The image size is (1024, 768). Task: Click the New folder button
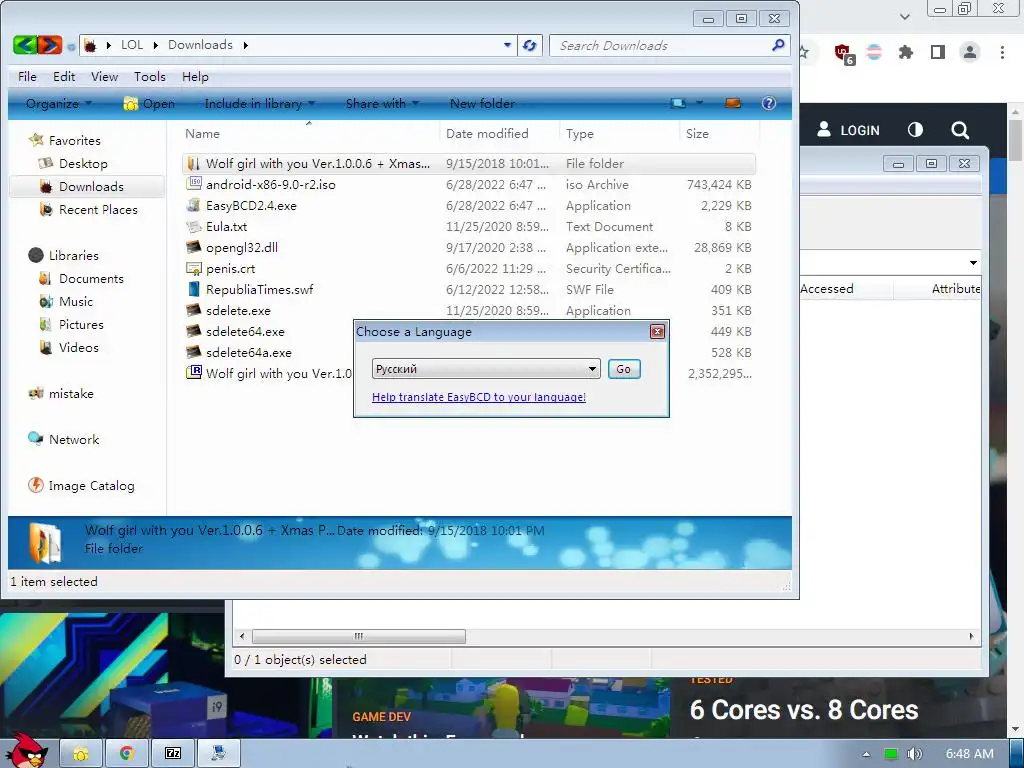[x=482, y=103]
